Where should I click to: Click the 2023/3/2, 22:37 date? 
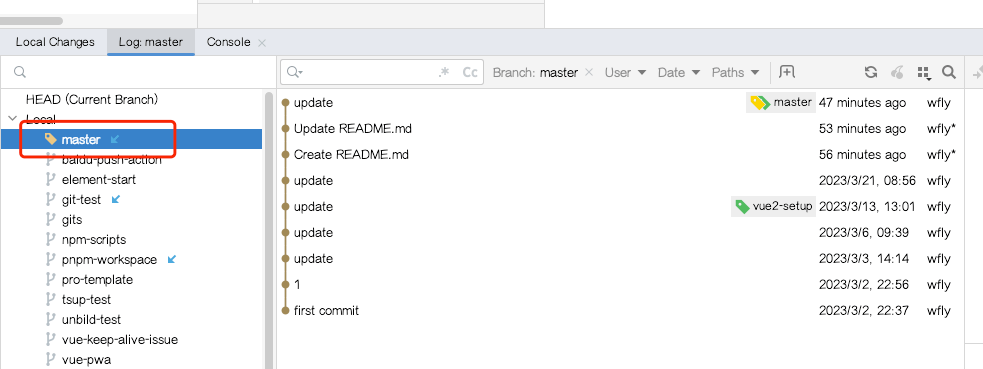pos(864,310)
